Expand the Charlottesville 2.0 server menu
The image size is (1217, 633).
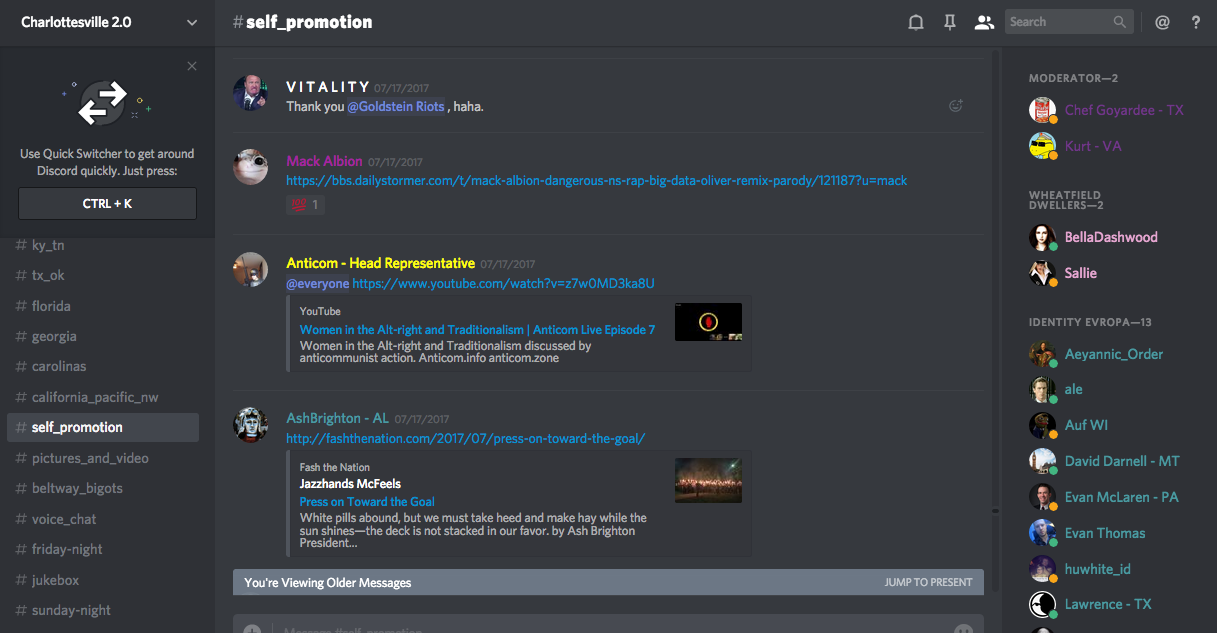[192, 22]
